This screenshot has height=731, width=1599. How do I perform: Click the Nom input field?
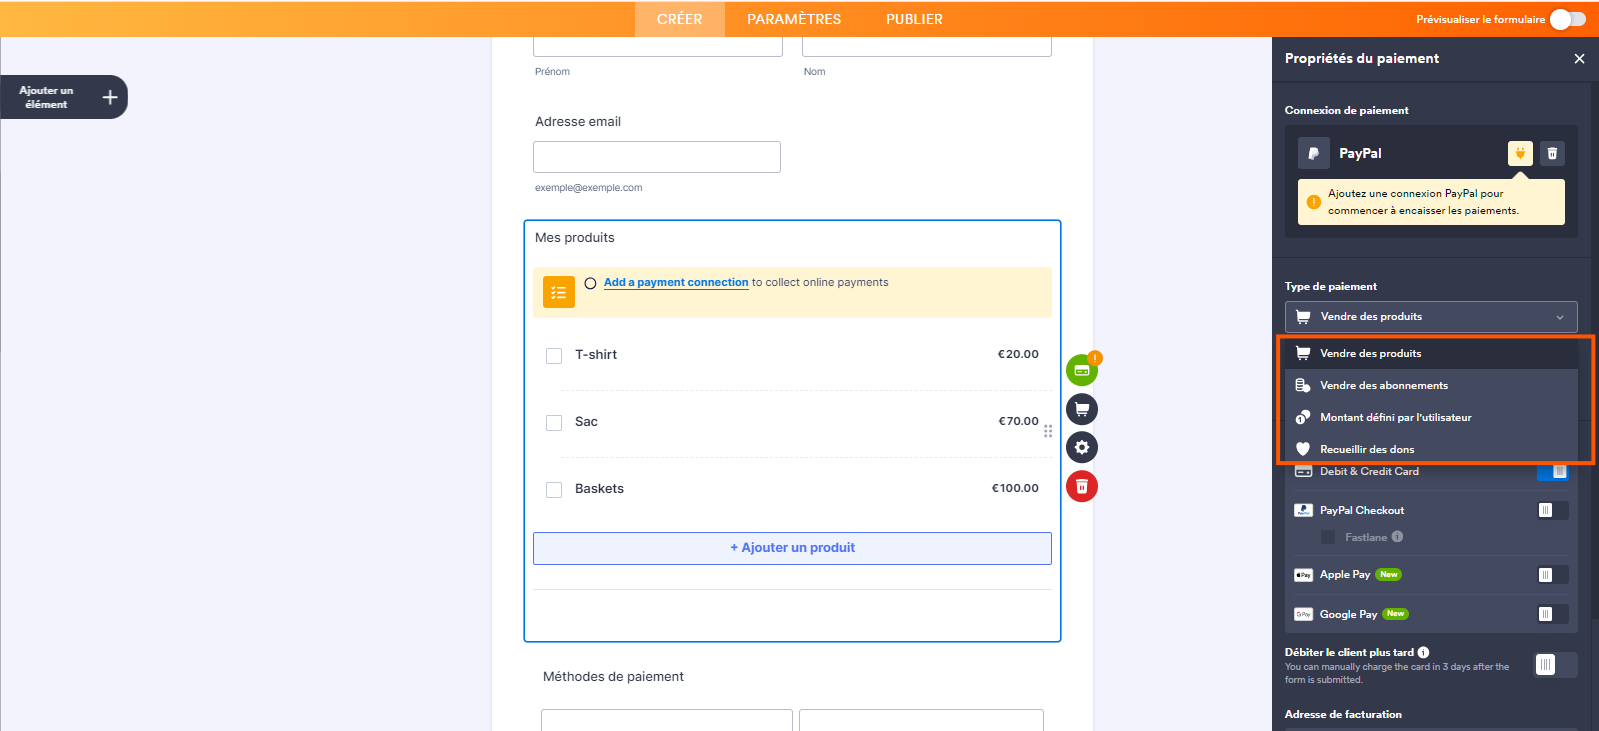[x=927, y=47]
